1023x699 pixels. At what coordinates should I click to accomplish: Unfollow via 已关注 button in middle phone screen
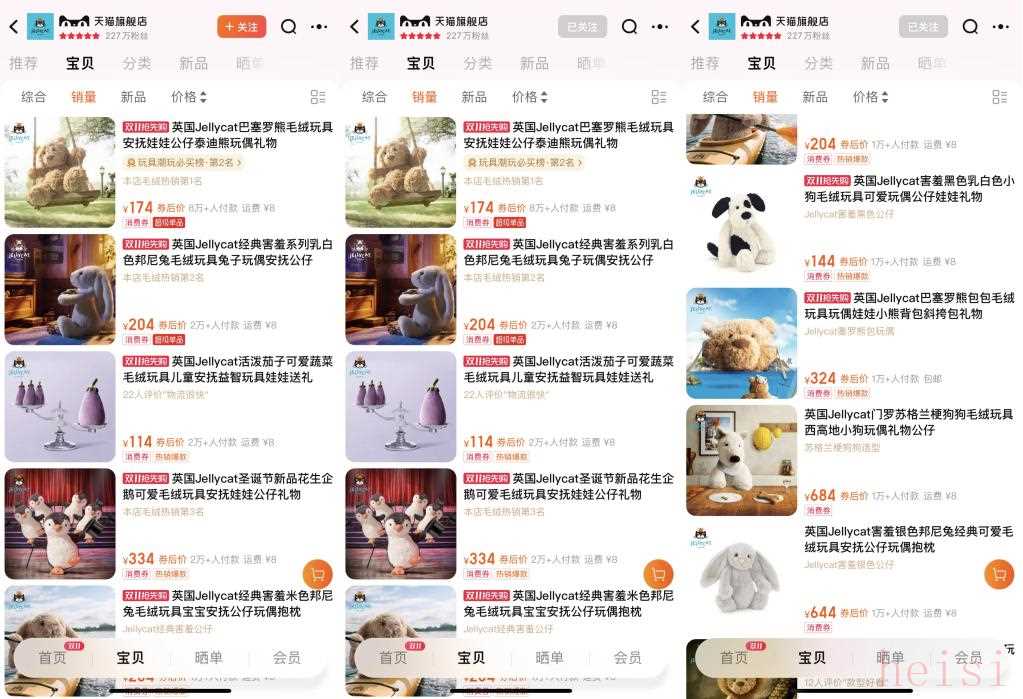point(582,27)
